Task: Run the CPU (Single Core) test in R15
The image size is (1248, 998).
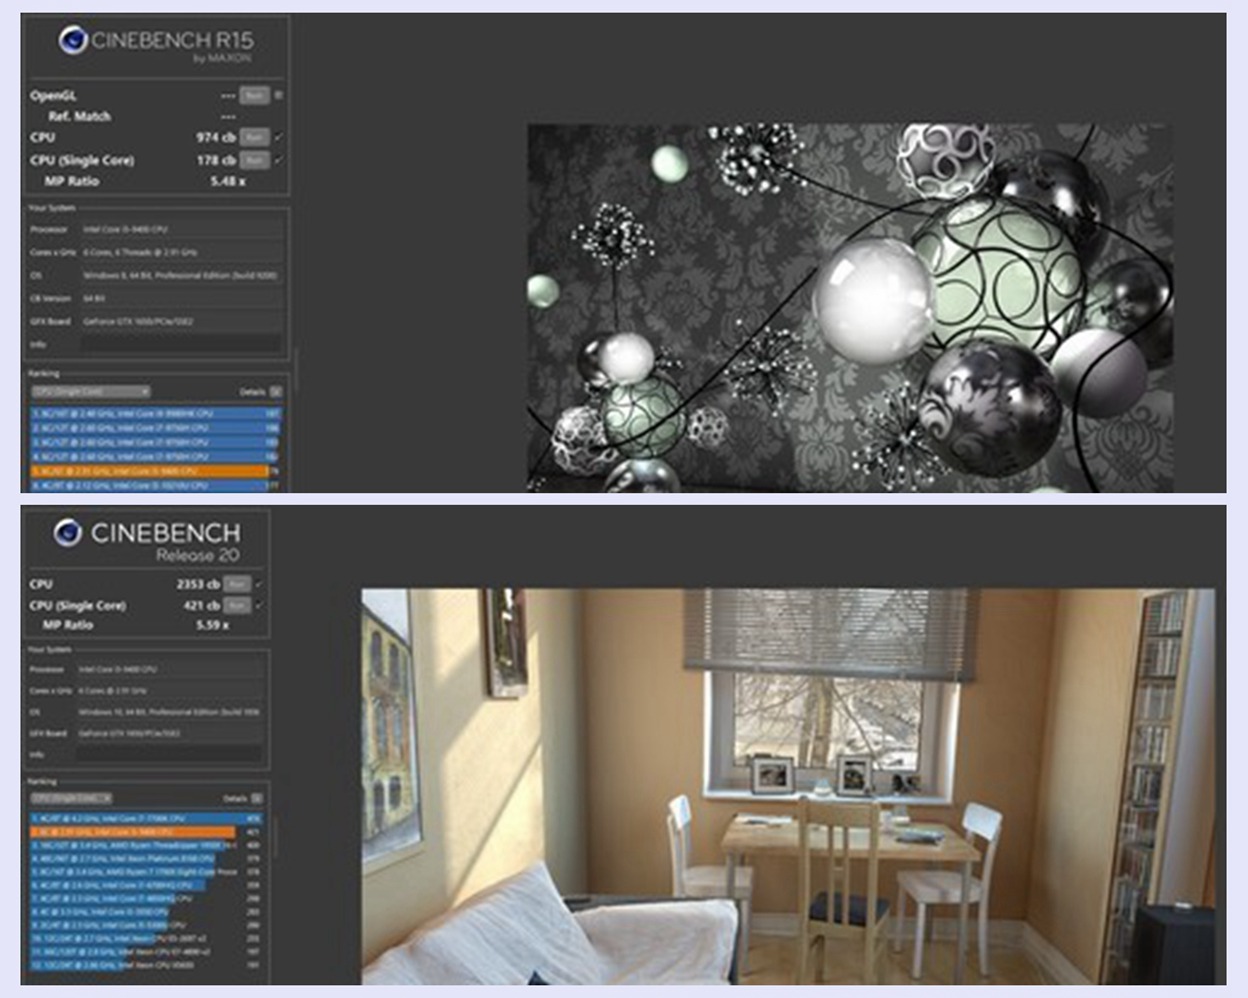Action: point(254,160)
